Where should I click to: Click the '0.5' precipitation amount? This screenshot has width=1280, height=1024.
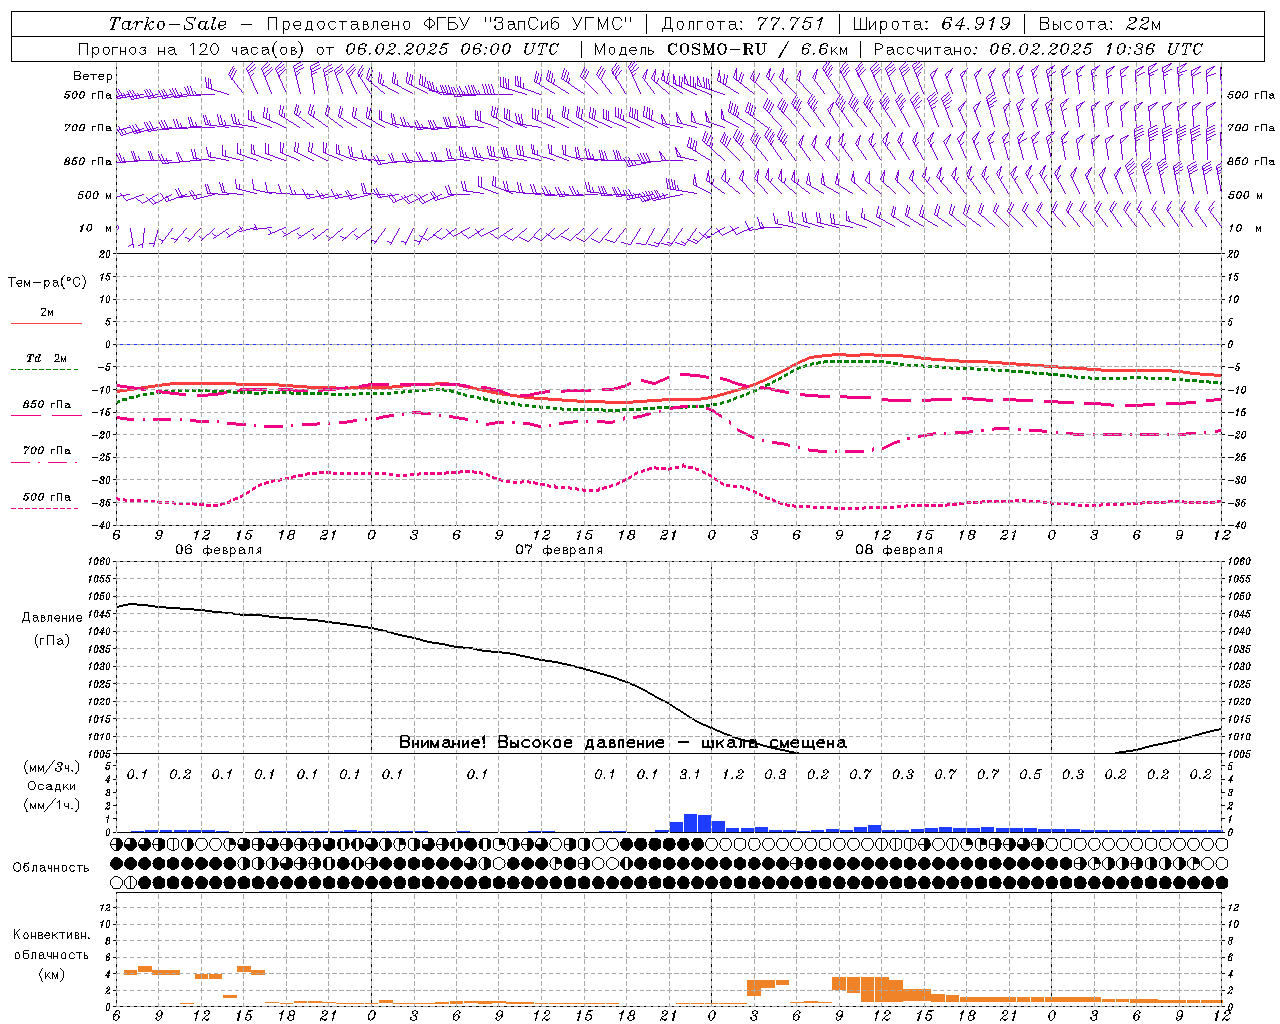coord(1030,774)
